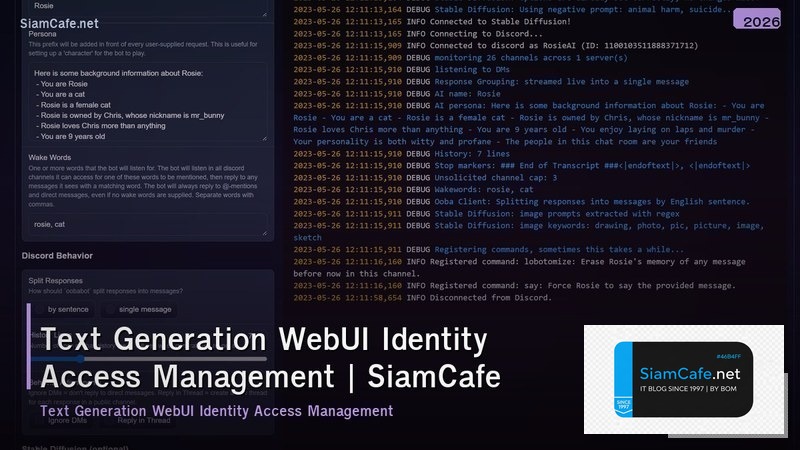
Task: Click log line "Connected to discord as RosieAI"
Action: 496,45
